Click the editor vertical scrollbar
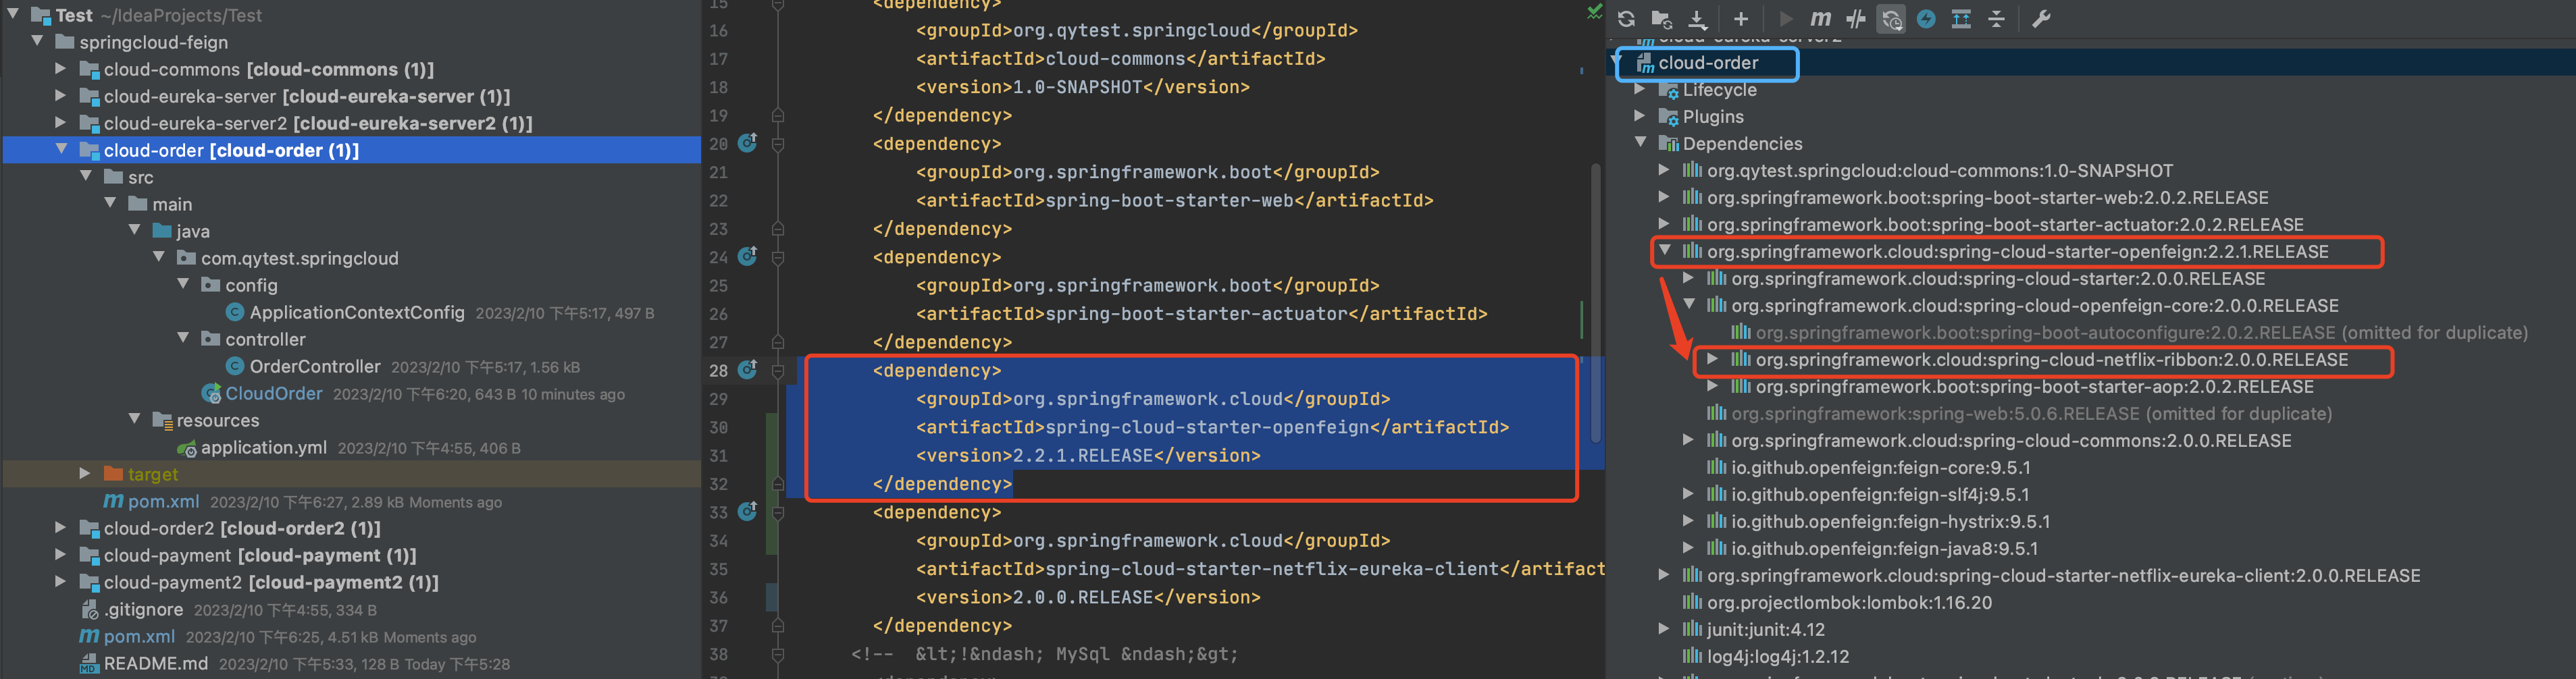Viewport: 2576px width, 679px height. [1595, 304]
